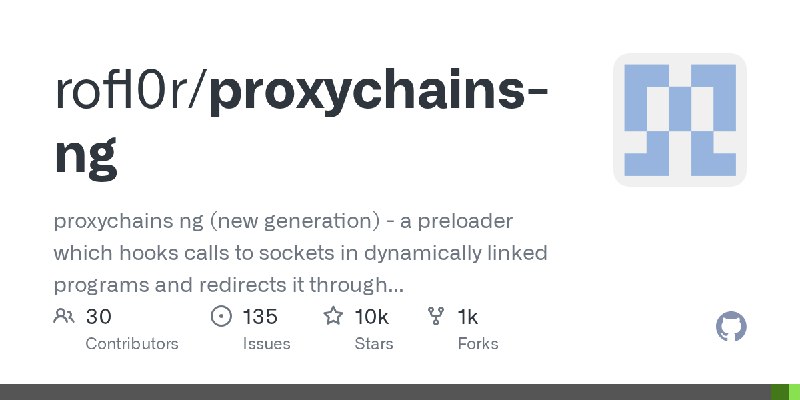Image resolution: width=800 pixels, height=400 pixels.
Task: Click the proxychains ng description paragraph
Action: coord(300,252)
